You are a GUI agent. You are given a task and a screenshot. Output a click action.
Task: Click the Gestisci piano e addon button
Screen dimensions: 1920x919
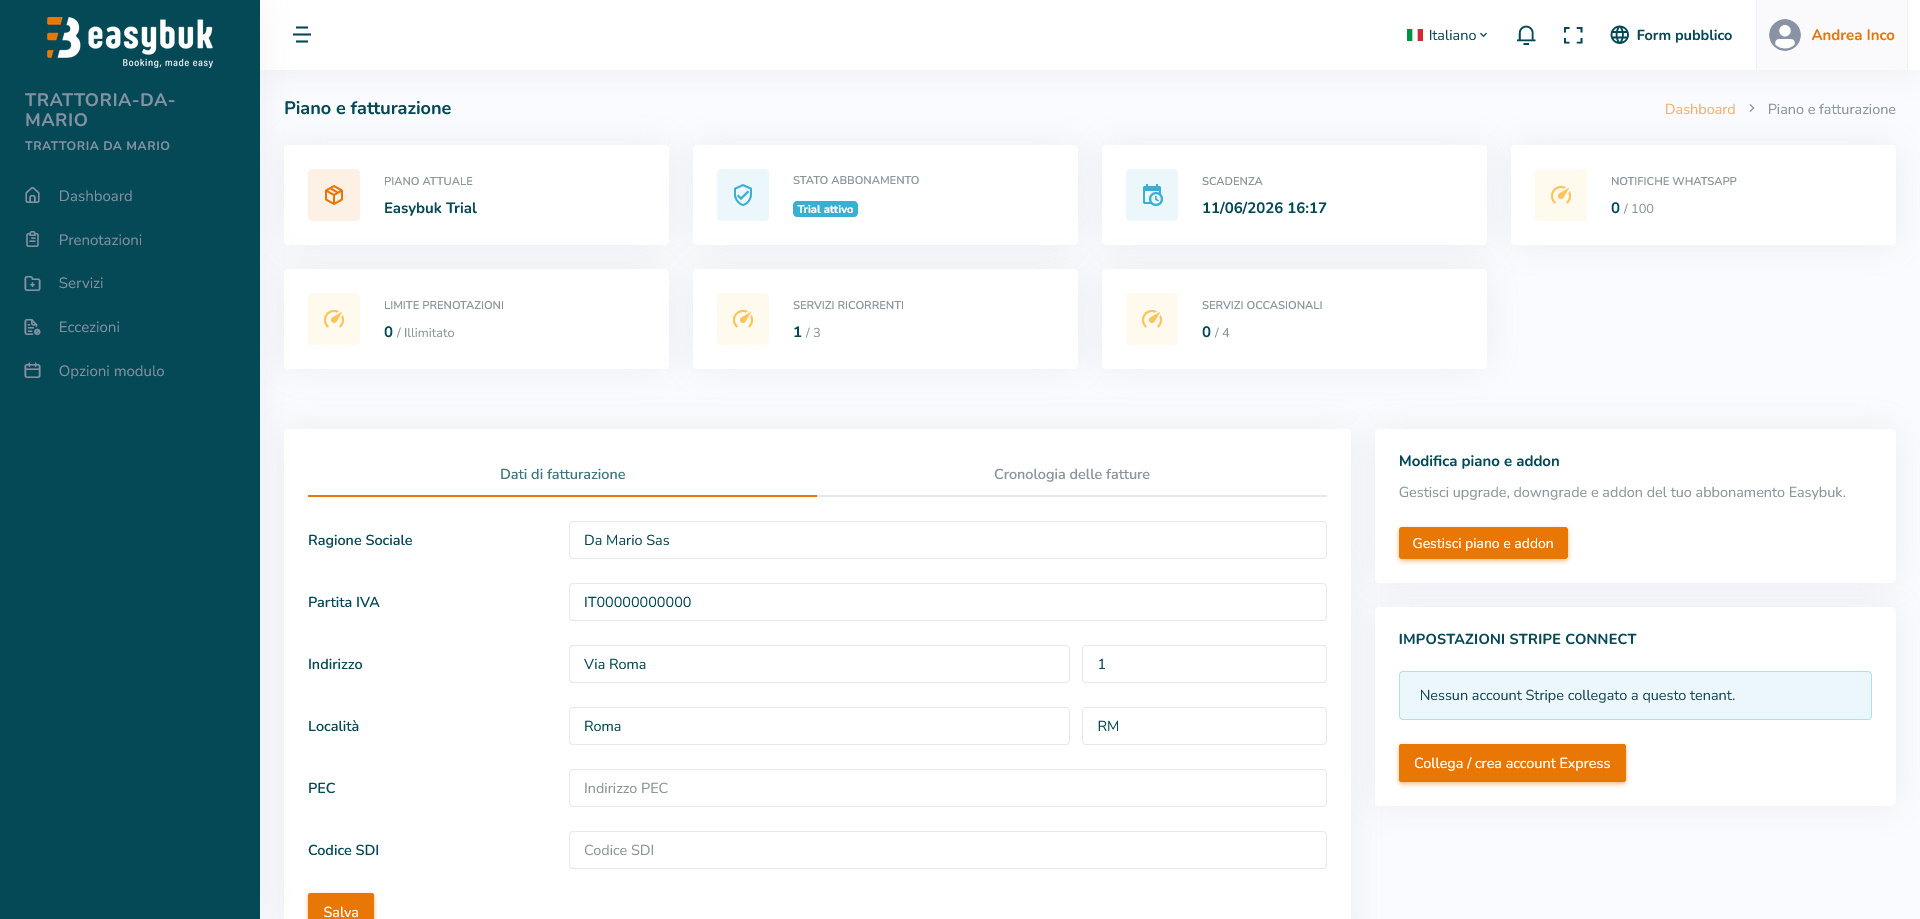(1483, 543)
